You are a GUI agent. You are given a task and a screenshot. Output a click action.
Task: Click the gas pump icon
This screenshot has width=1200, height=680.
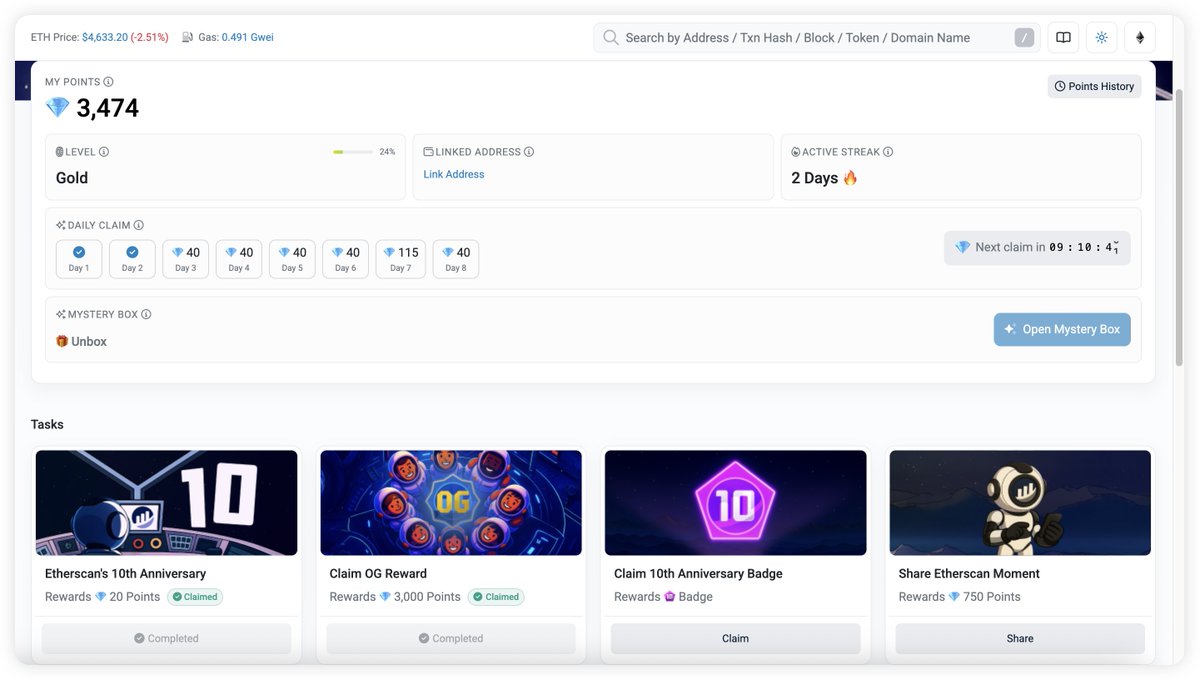[x=188, y=37]
